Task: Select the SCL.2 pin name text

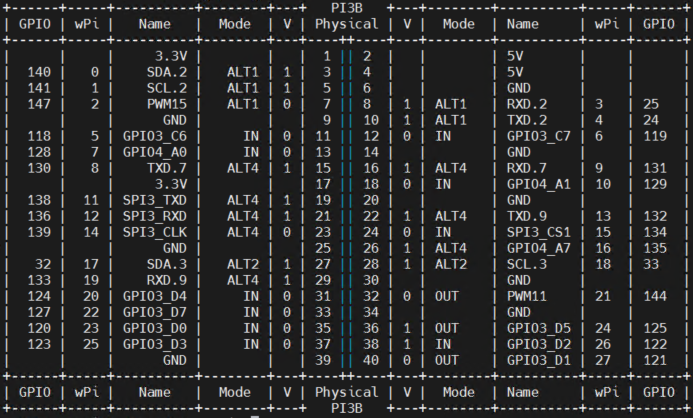Action: pyautogui.click(x=171, y=88)
